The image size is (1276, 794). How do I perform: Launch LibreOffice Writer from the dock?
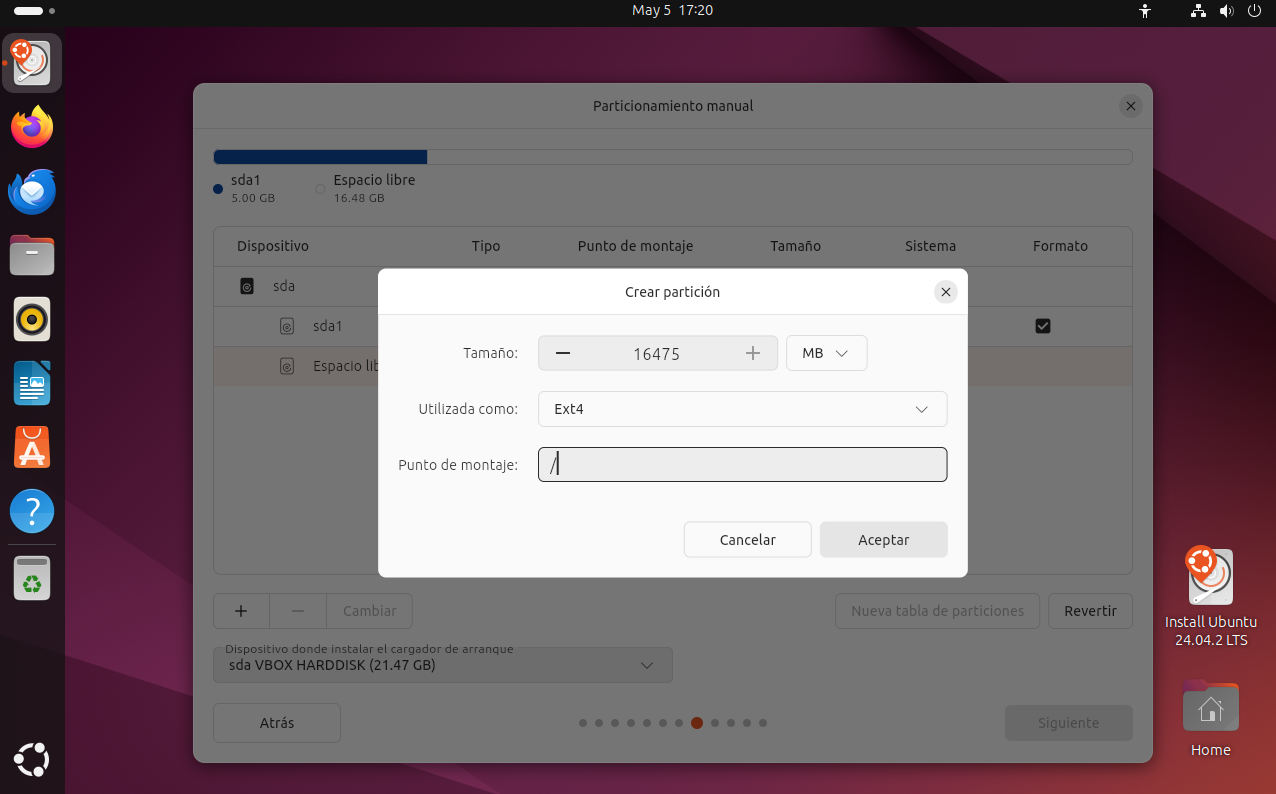(x=32, y=384)
